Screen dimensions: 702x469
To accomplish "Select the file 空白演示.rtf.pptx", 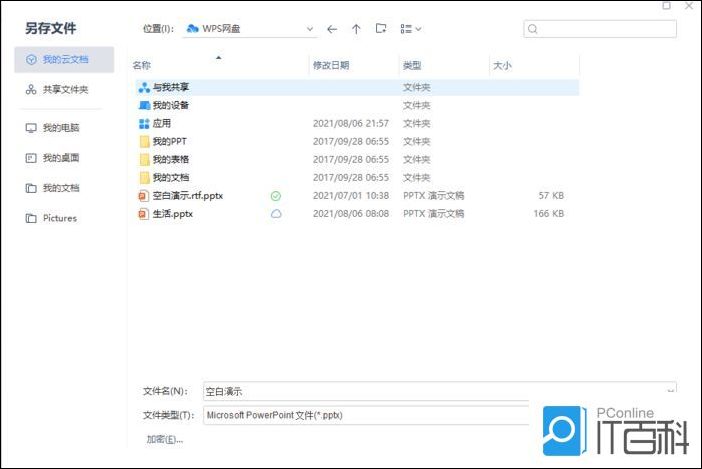I will [x=357, y=196].
